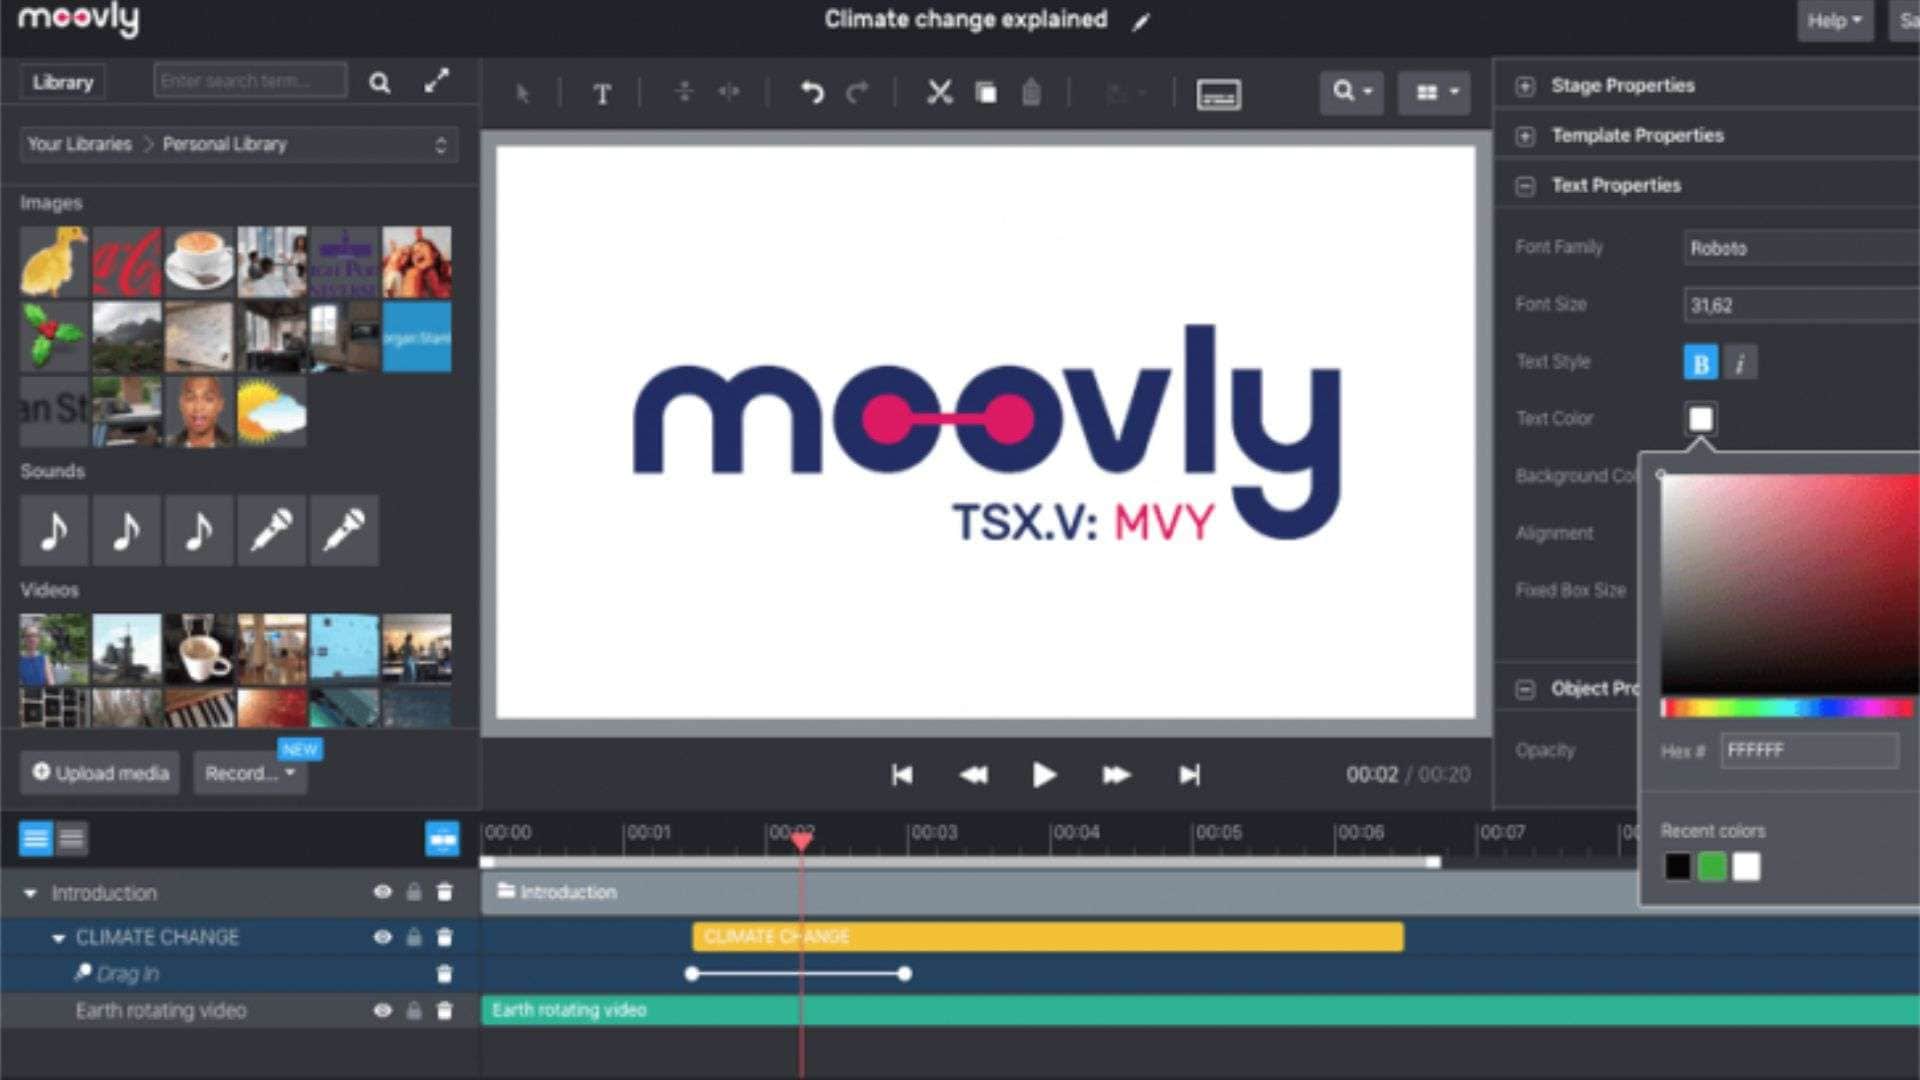Viewport: 1920px width, 1080px height.
Task: Click the rainbow hue slider
Action: tap(1788, 708)
